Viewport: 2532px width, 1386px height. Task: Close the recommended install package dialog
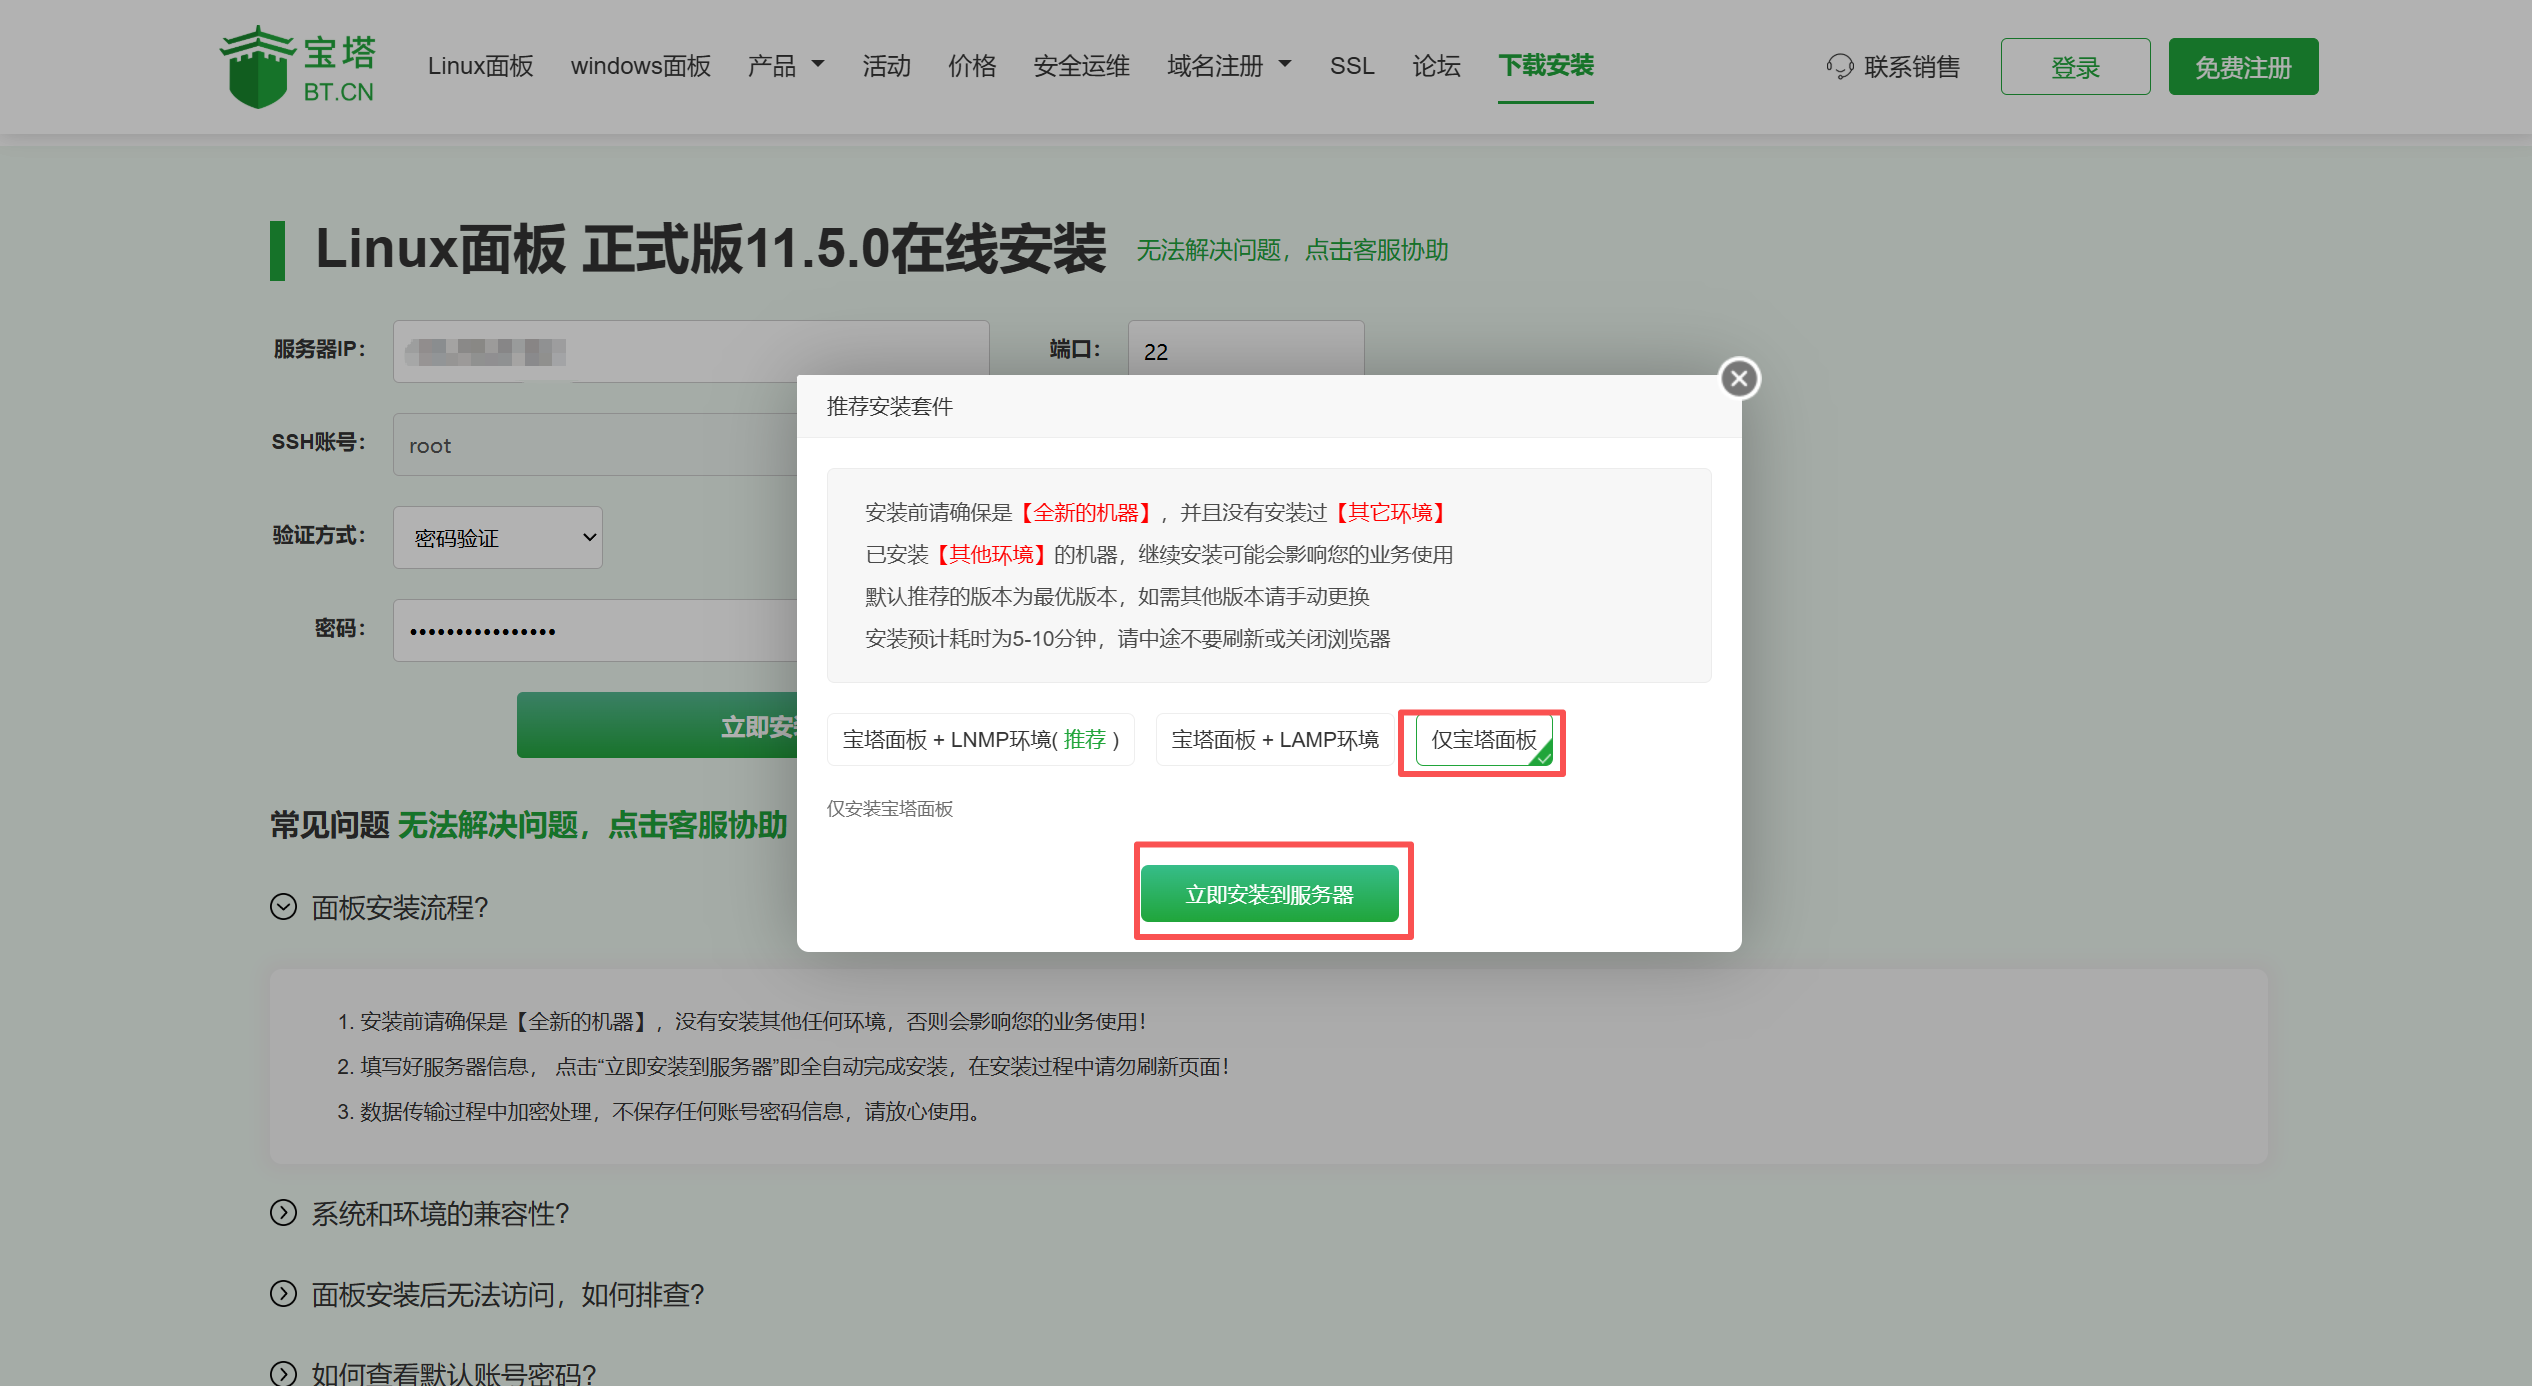tap(1739, 379)
